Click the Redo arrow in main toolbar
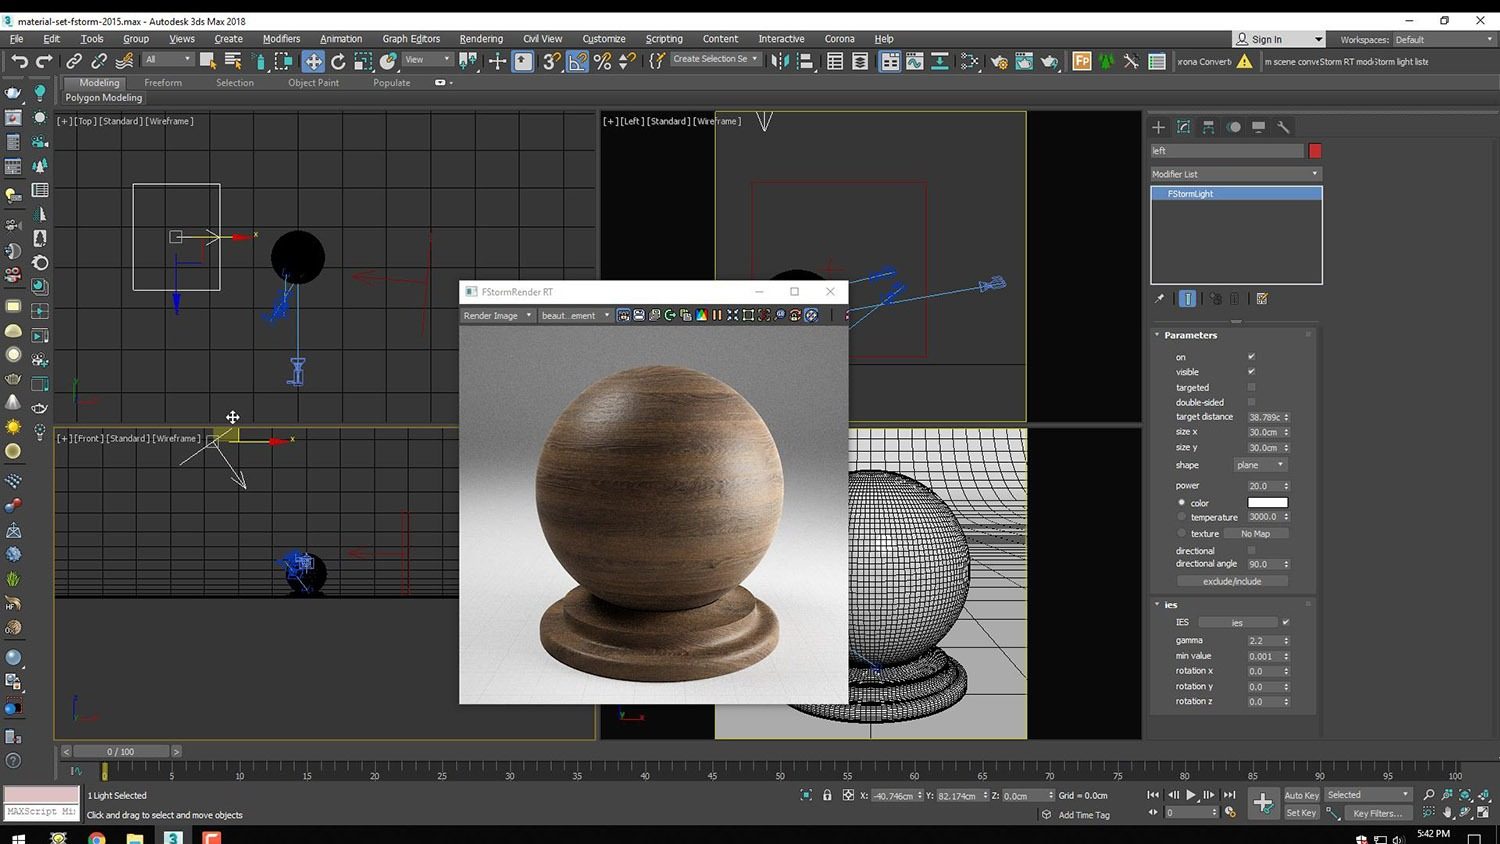 coord(44,61)
